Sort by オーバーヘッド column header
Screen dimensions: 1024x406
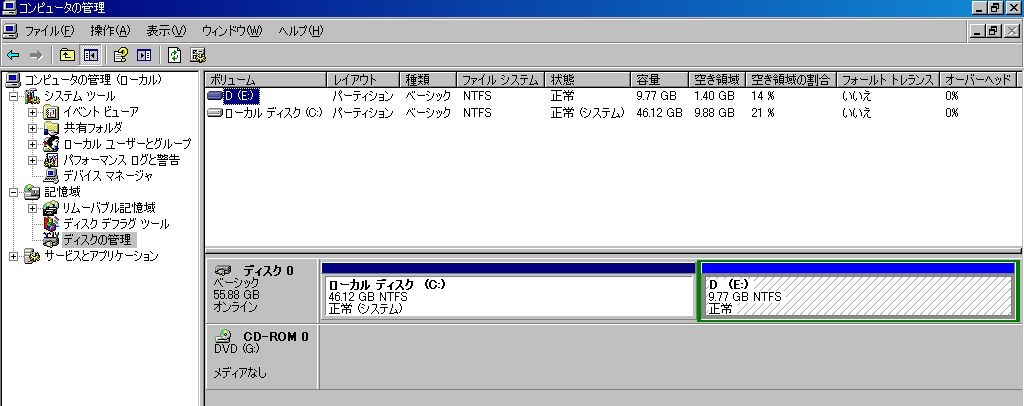(978, 80)
